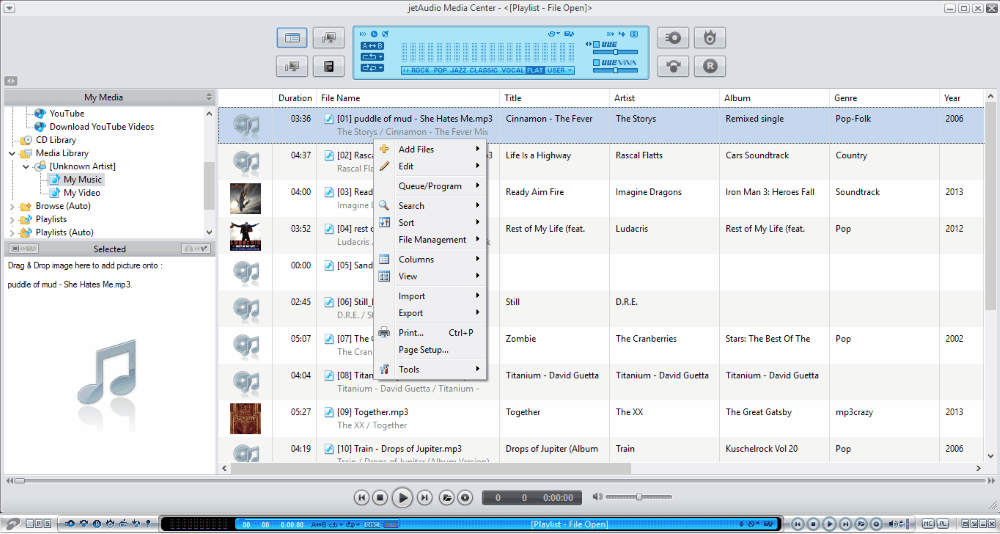Sort by the Genre column header
Image resolution: width=1000 pixels, height=534 pixels.
click(x=884, y=98)
